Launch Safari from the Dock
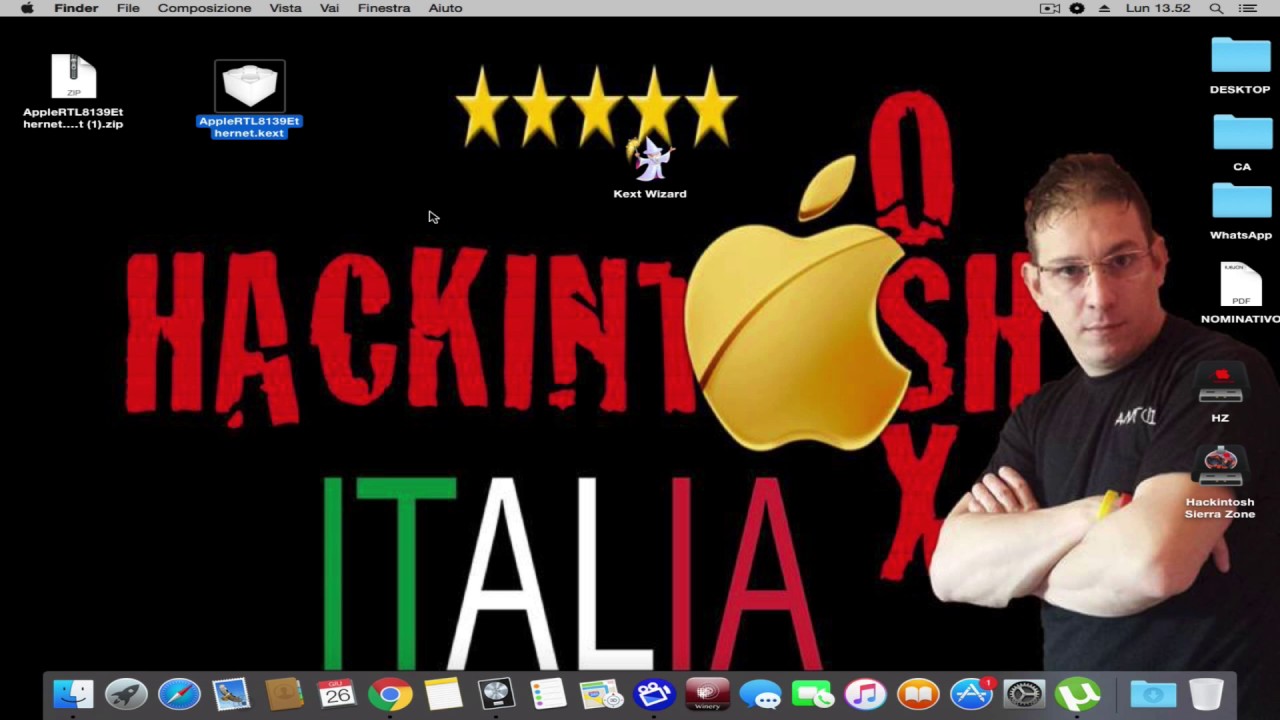The height and width of the screenshot is (720, 1280). 179,694
